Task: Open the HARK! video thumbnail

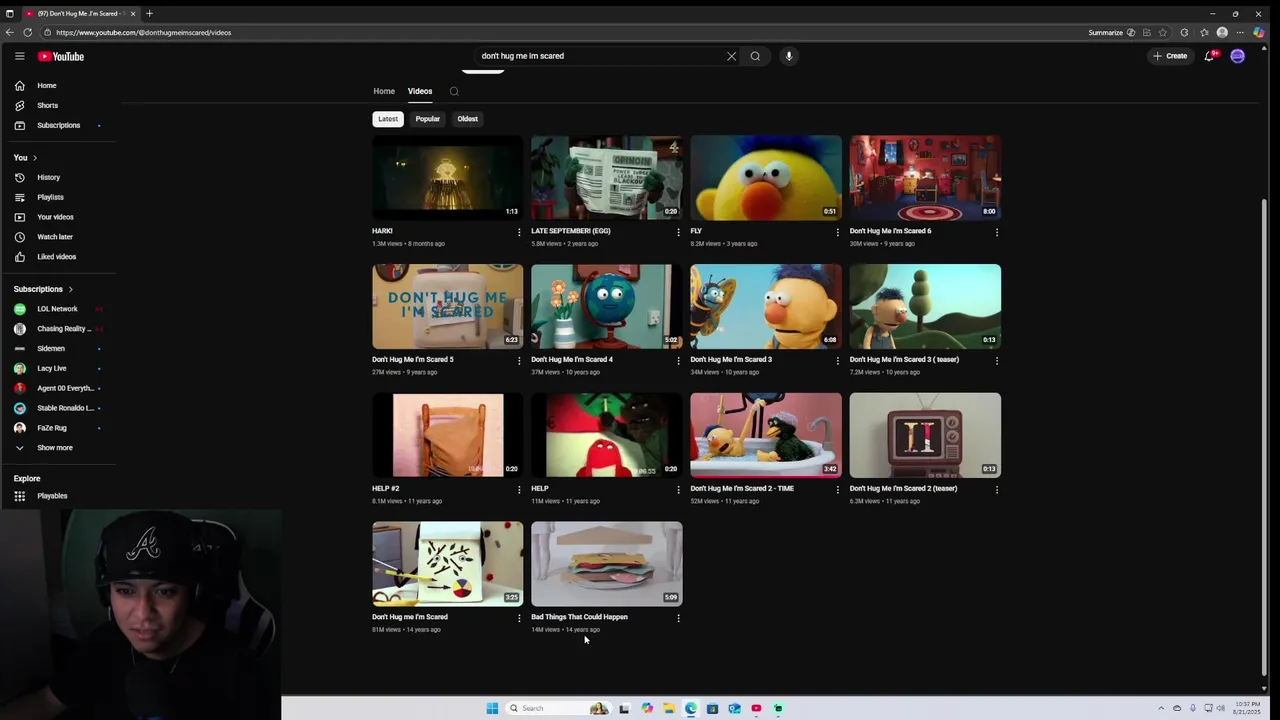Action: (447, 177)
